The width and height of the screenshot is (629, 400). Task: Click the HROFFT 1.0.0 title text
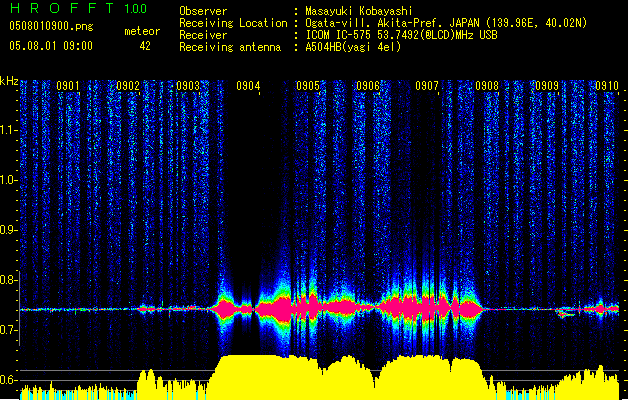click(78, 8)
